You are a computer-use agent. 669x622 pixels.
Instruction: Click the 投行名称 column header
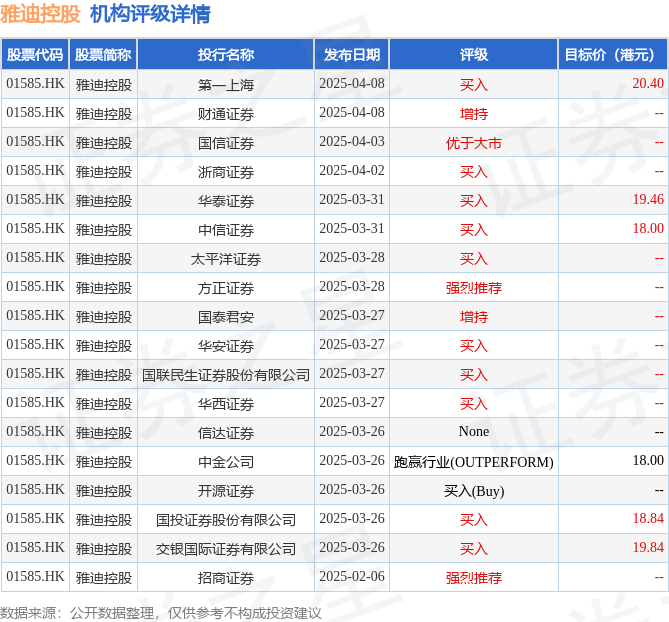pyautogui.click(x=226, y=55)
